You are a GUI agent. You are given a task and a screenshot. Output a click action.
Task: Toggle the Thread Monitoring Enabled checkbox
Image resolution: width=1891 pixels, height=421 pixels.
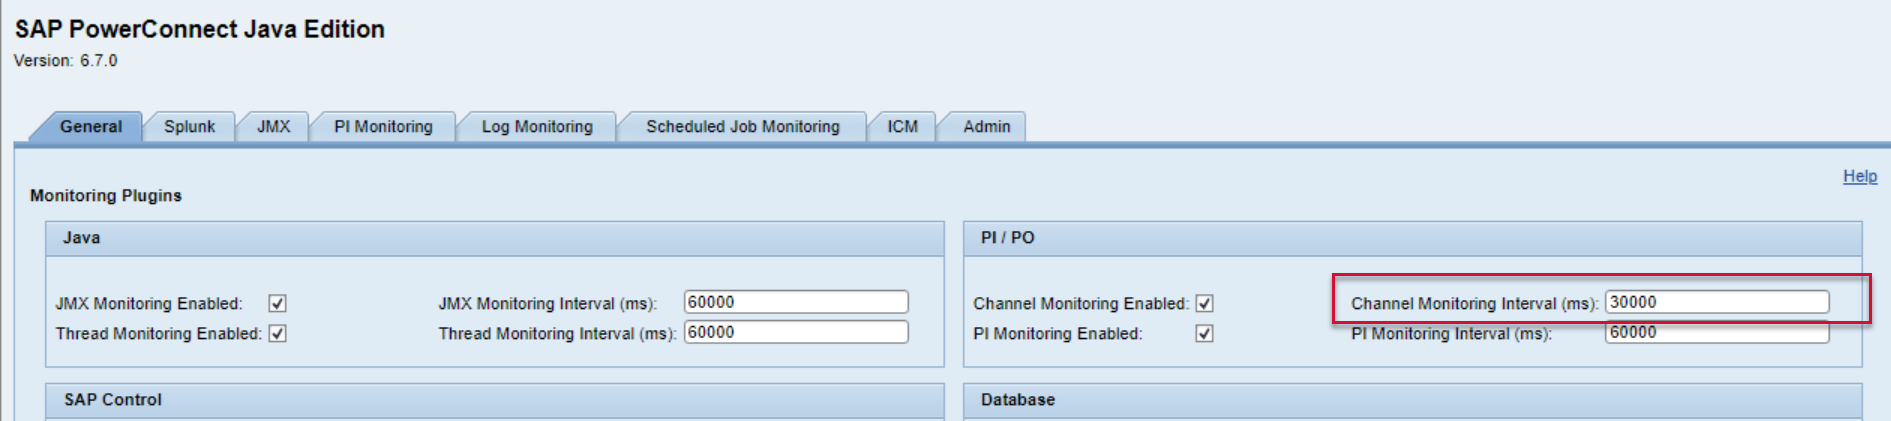click(278, 333)
